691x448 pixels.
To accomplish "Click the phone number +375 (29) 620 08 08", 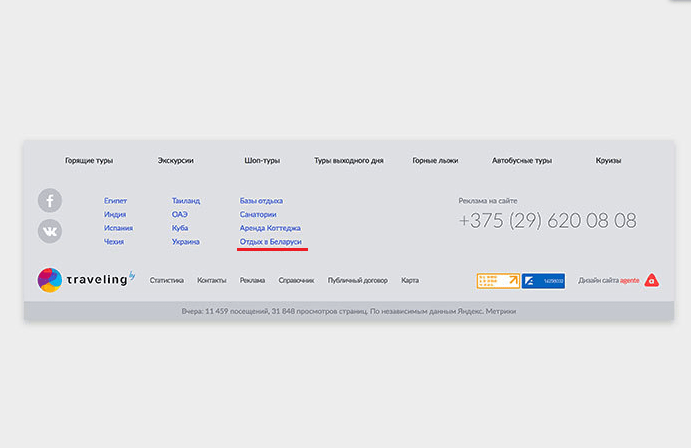I will 547,221.
